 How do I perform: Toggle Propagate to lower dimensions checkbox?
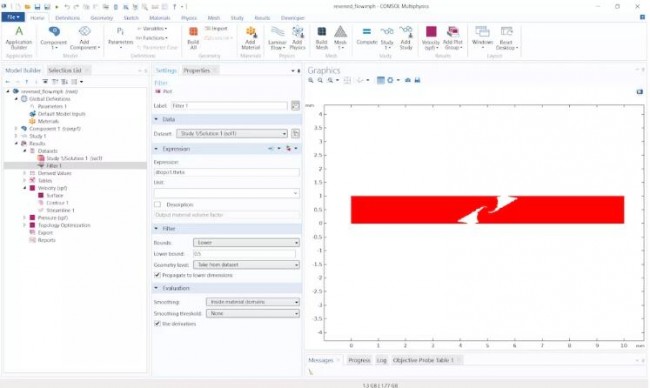(x=157, y=275)
